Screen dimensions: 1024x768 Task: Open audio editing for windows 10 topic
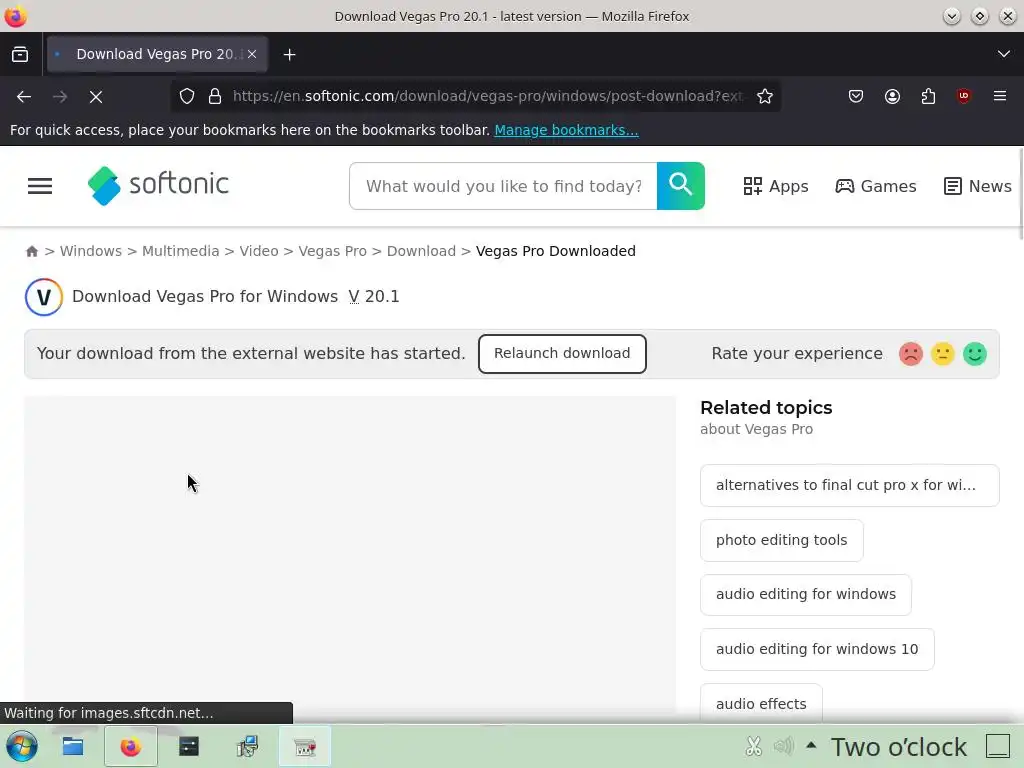817,649
